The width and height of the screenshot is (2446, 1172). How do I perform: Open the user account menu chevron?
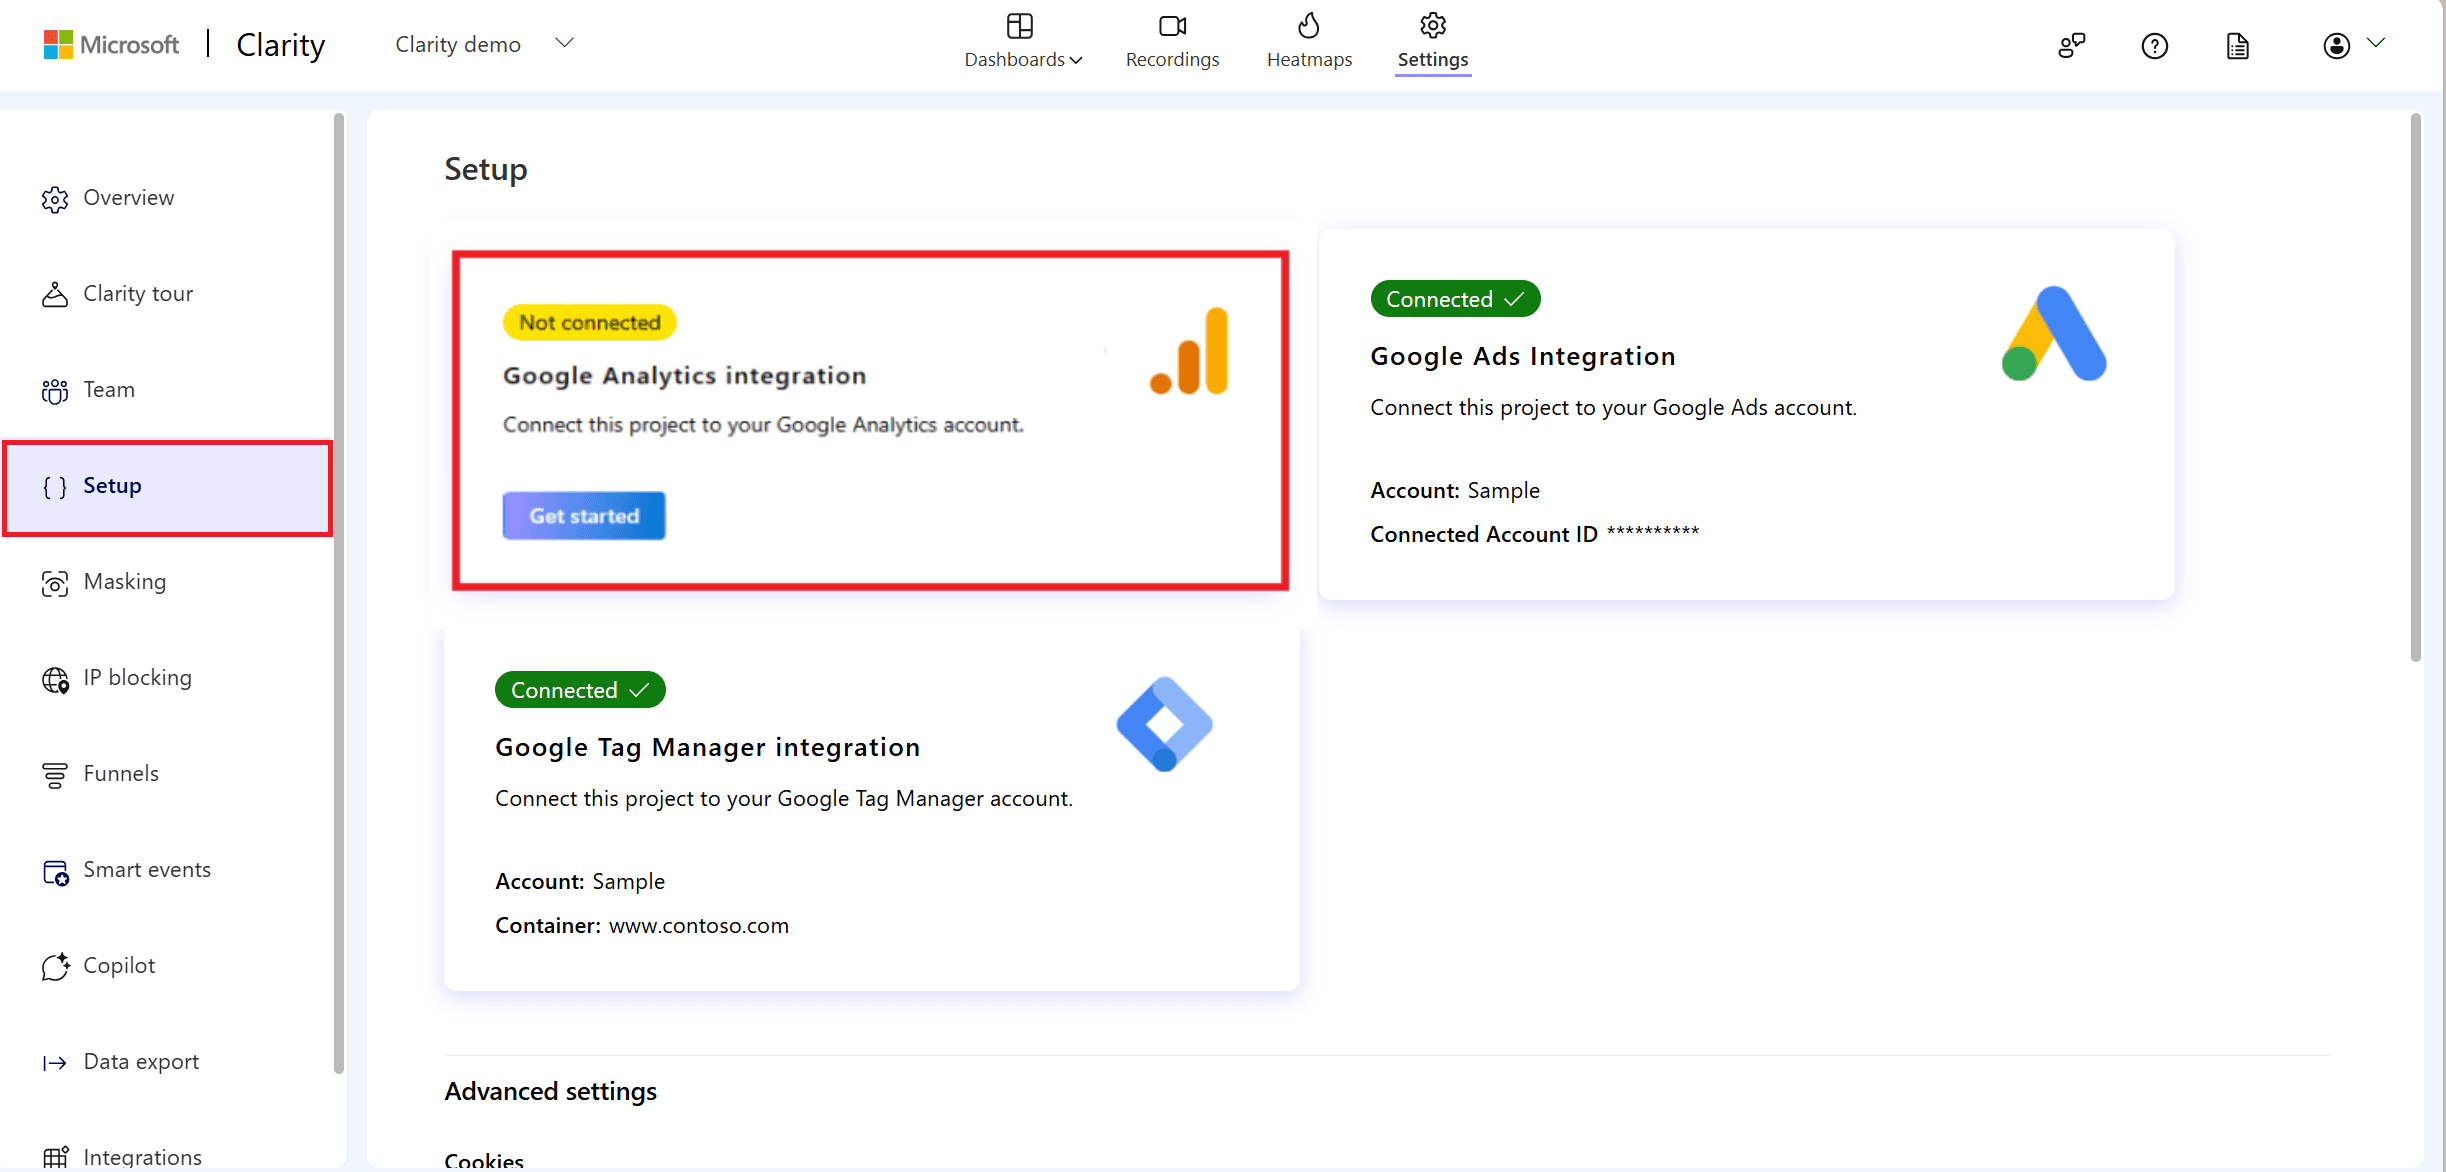pyautogui.click(x=2376, y=43)
